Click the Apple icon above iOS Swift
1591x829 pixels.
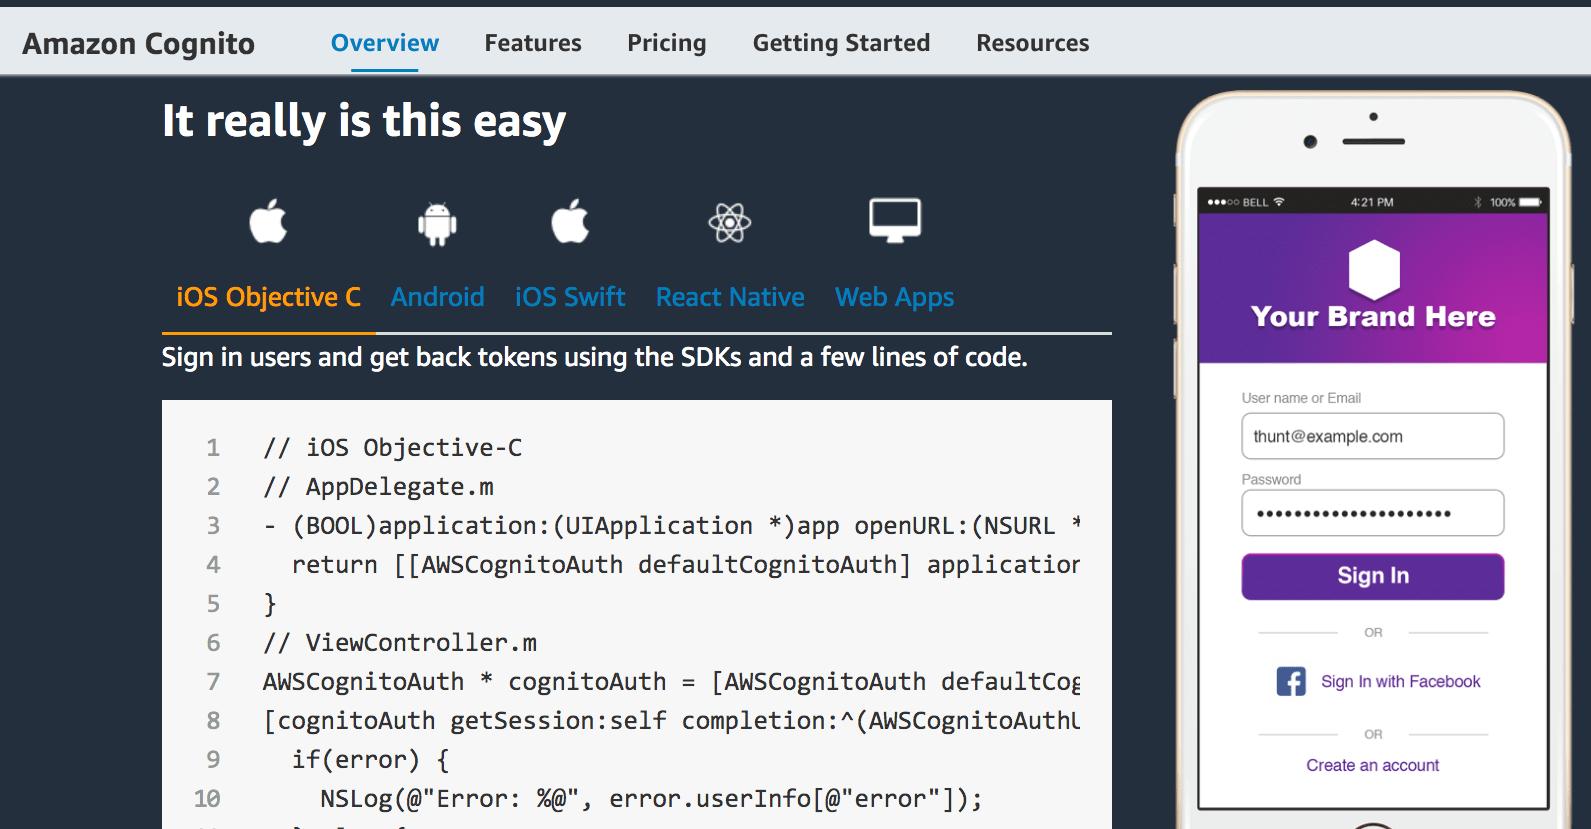[x=570, y=221]
